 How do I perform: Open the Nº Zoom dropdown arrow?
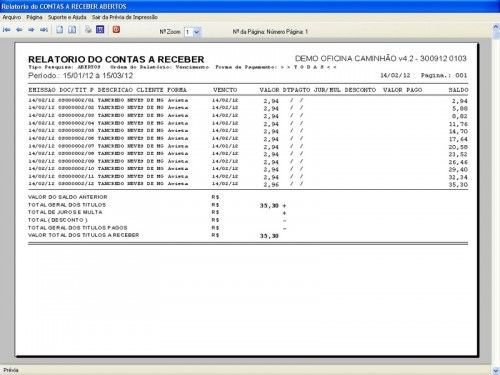coord(197,32)
